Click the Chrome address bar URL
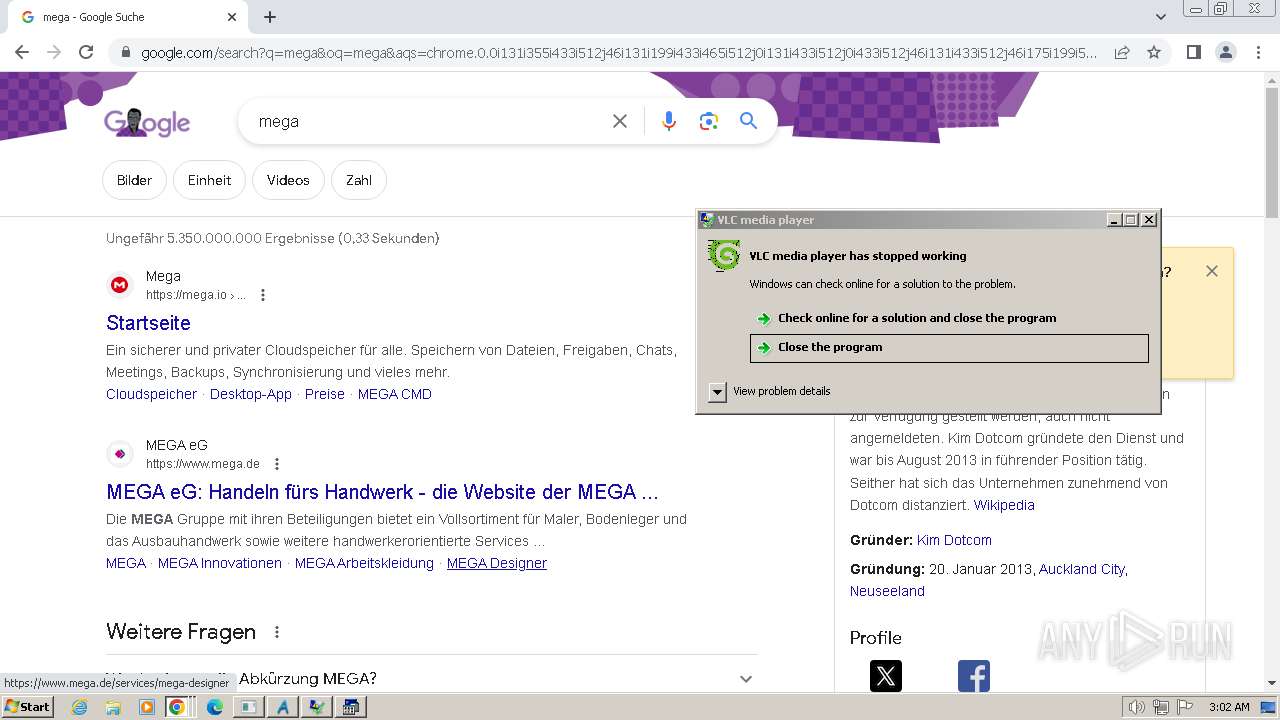This screenshot has height=720, width=1280. pyautogui.click(x=618, y=52)
